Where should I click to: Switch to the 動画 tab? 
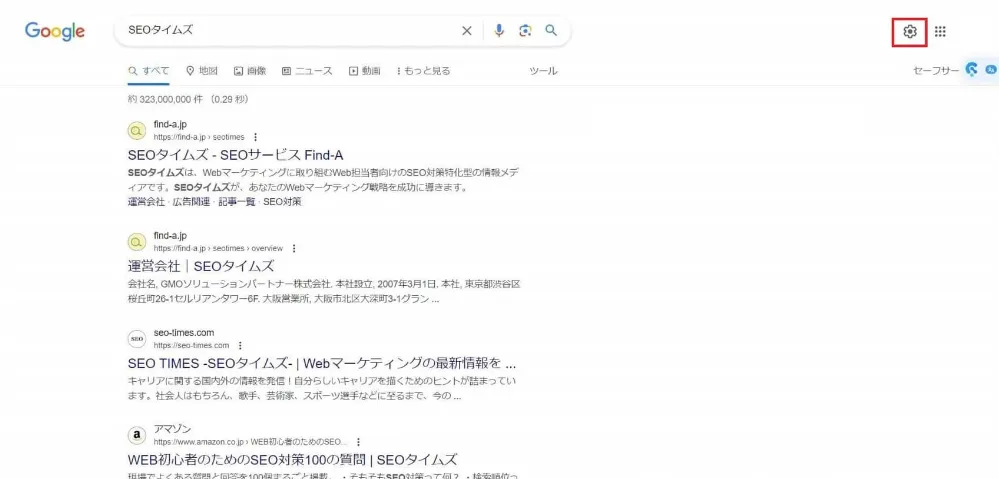(x=364, y=71)
